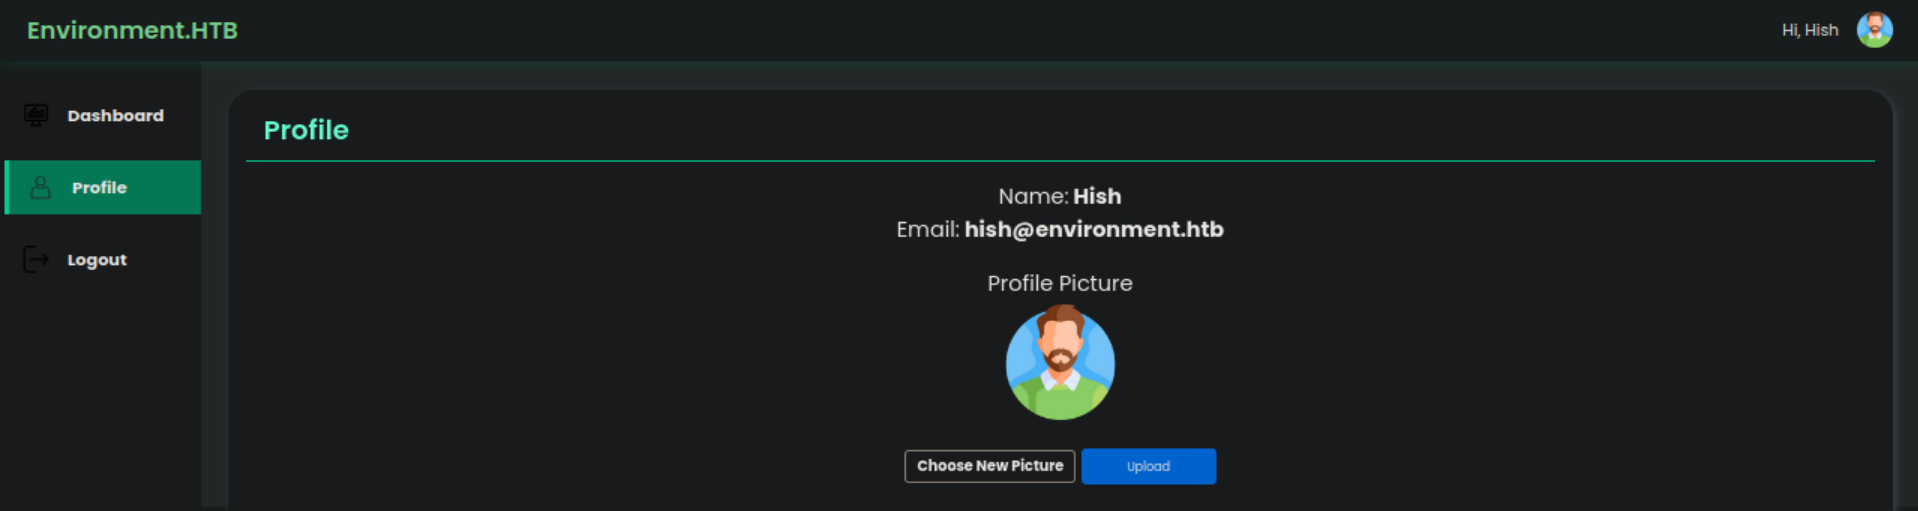Click the 'Profile Picture' section label
Viewport: 1918px width, 511px height.
click(x=1059, y=284)
